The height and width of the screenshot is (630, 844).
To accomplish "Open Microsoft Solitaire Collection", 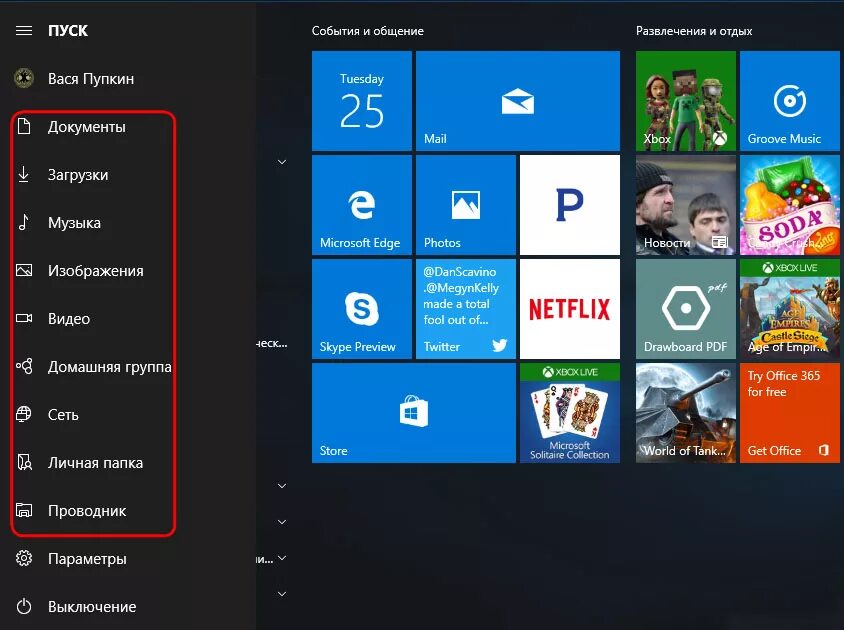I will click(569, 412).
